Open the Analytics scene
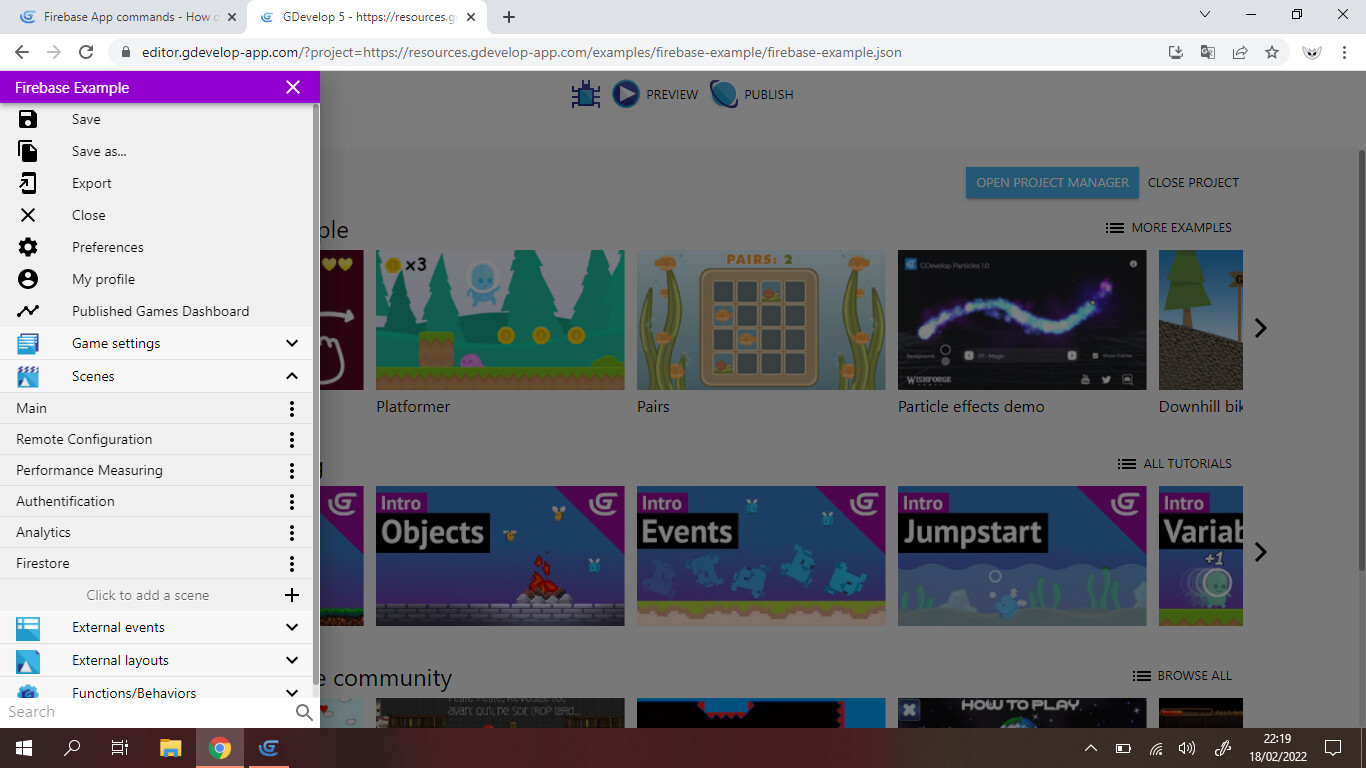 [43, 532]
